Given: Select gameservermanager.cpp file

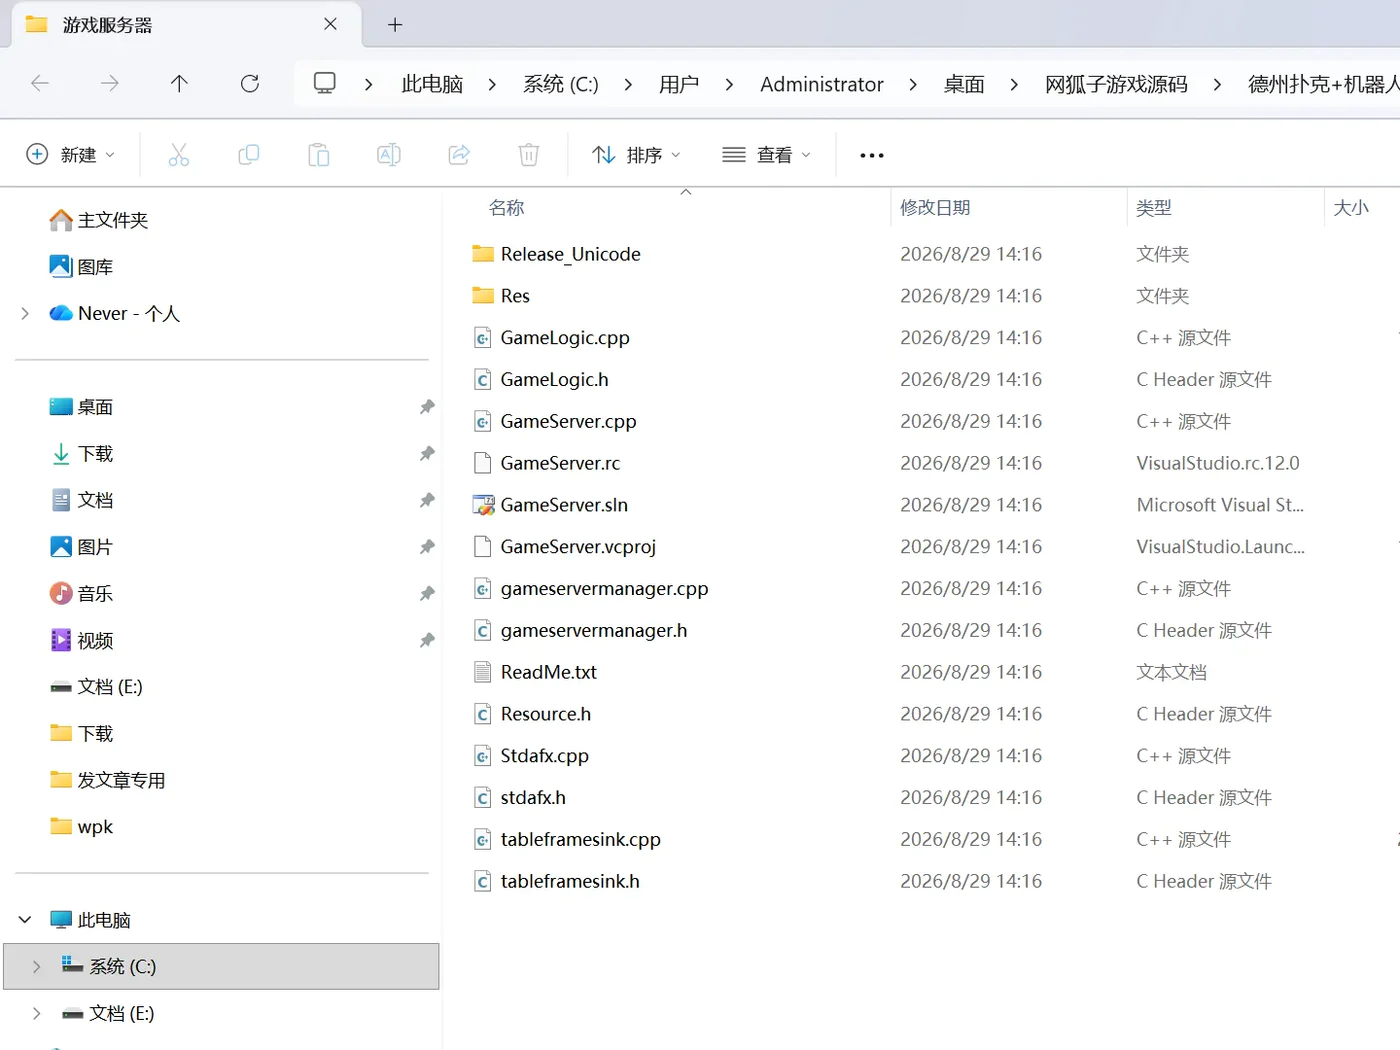Looking at the screenshot, I should [x=604, y=589].
